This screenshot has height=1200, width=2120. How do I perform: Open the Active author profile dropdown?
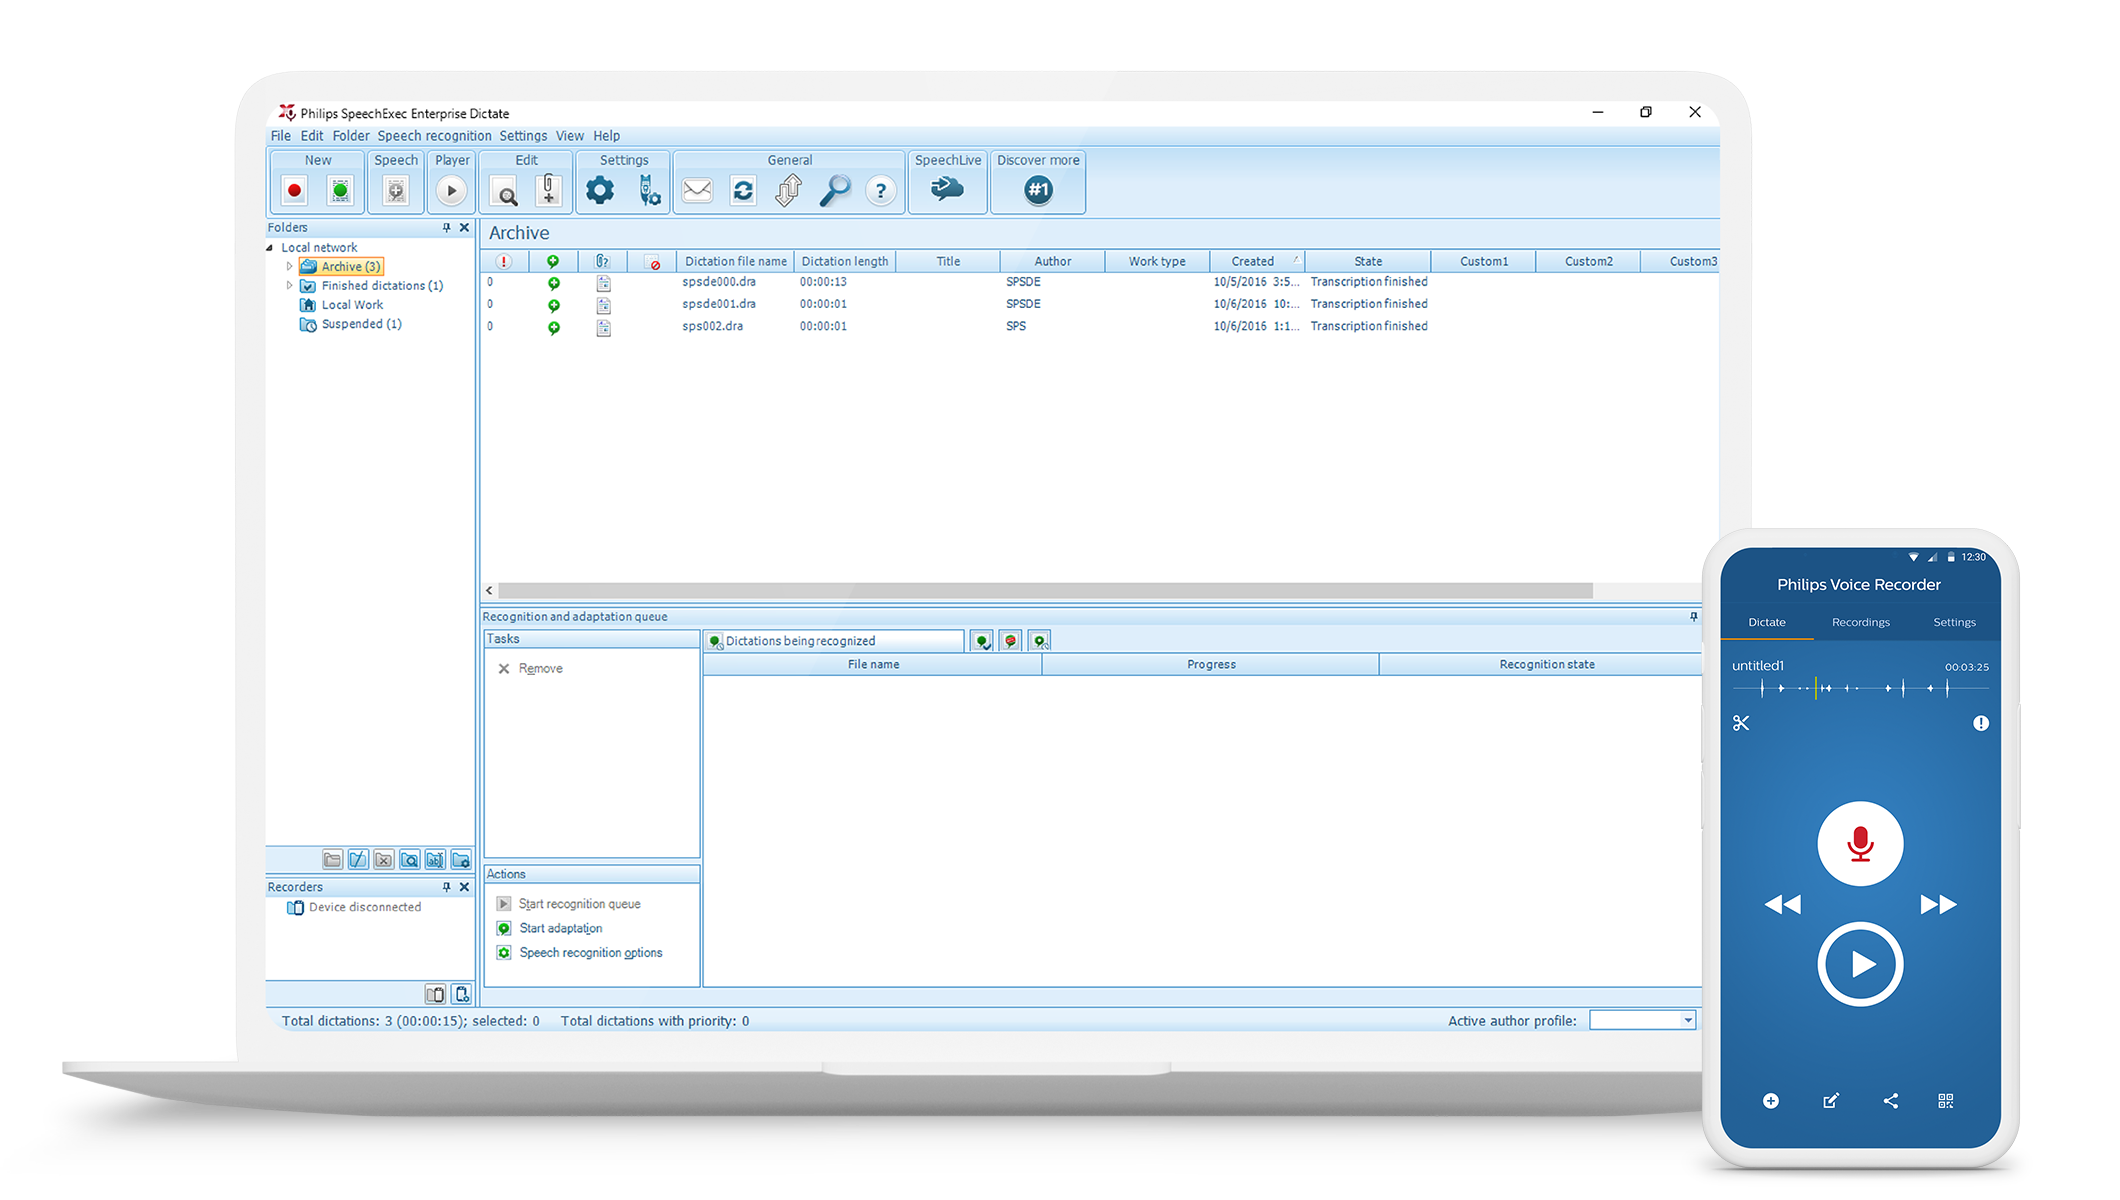click(1687, 1021)
